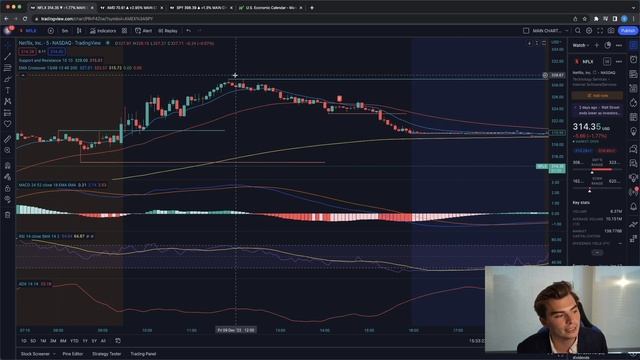The width and height of the screenshot is (640, 360).
Task: Open the Trading Panel tab
Action: pyautogui.click(x=143, y=354)
